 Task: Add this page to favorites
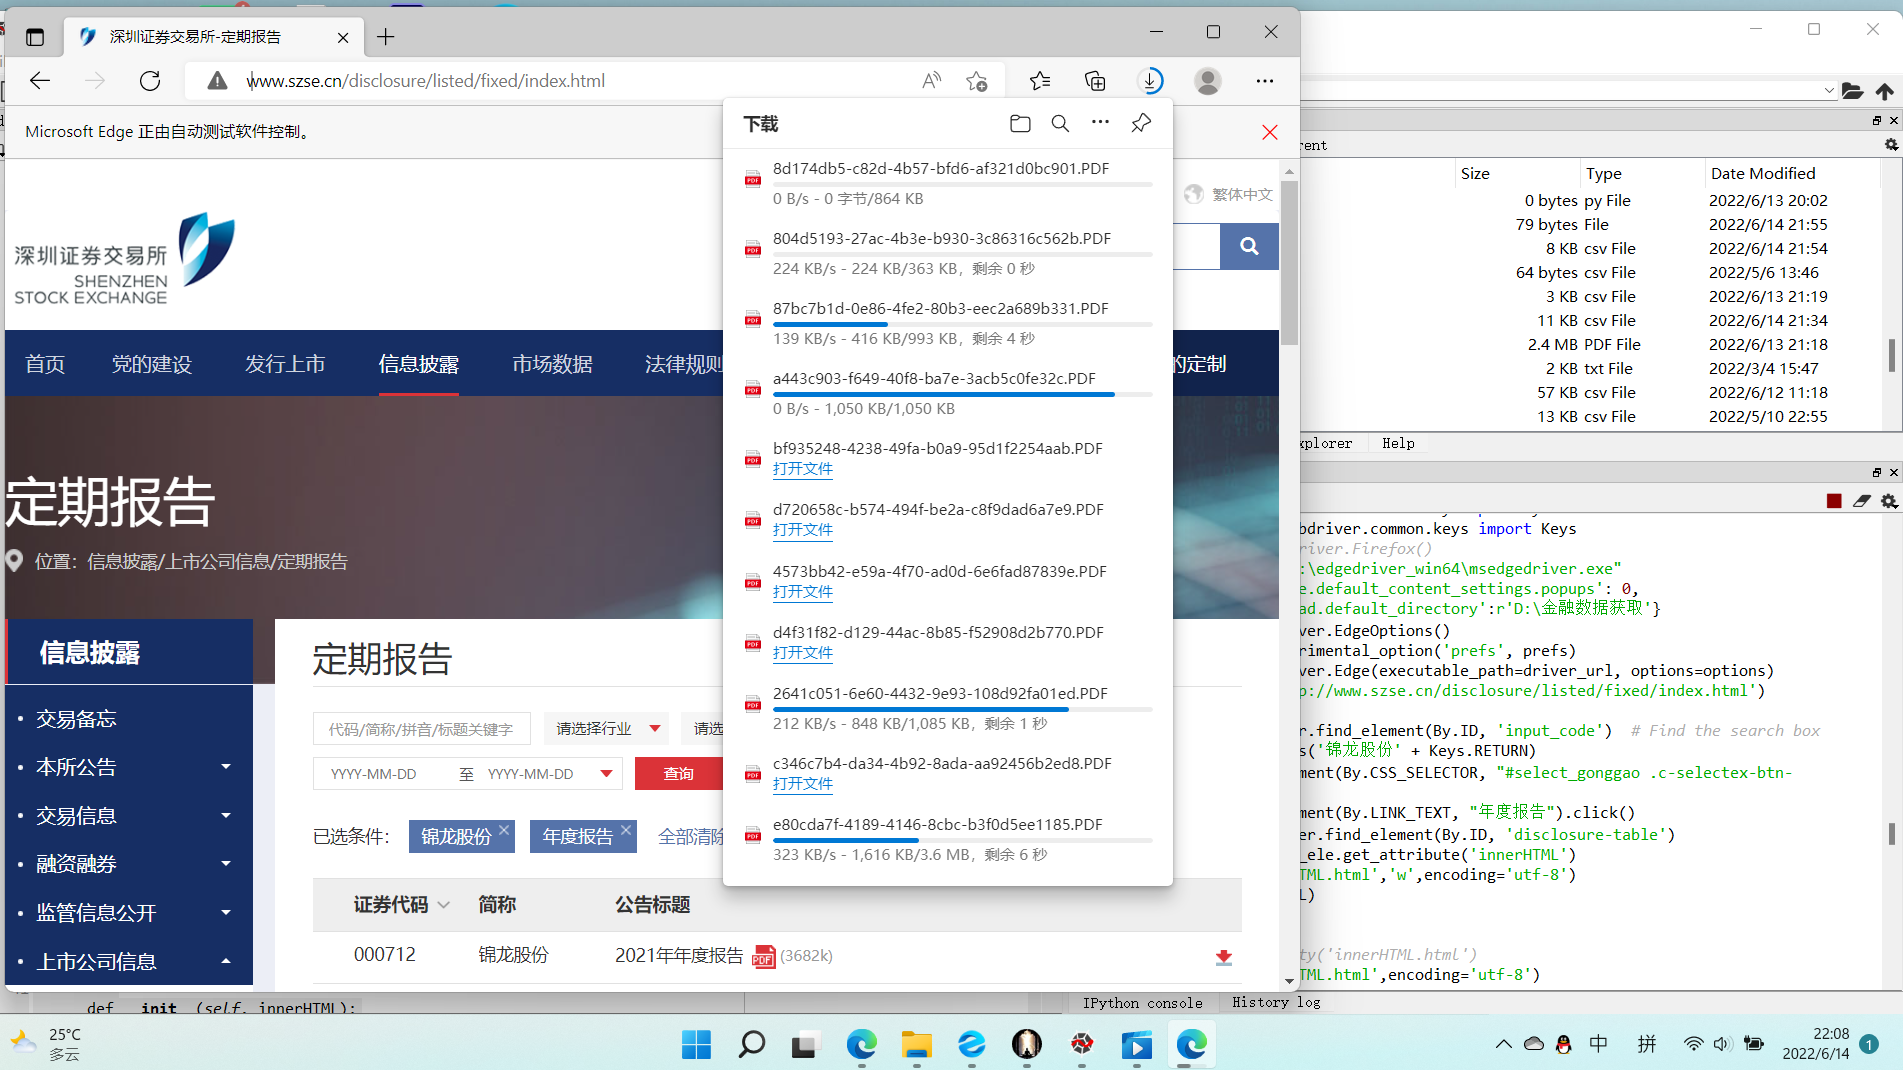[977, 81]
